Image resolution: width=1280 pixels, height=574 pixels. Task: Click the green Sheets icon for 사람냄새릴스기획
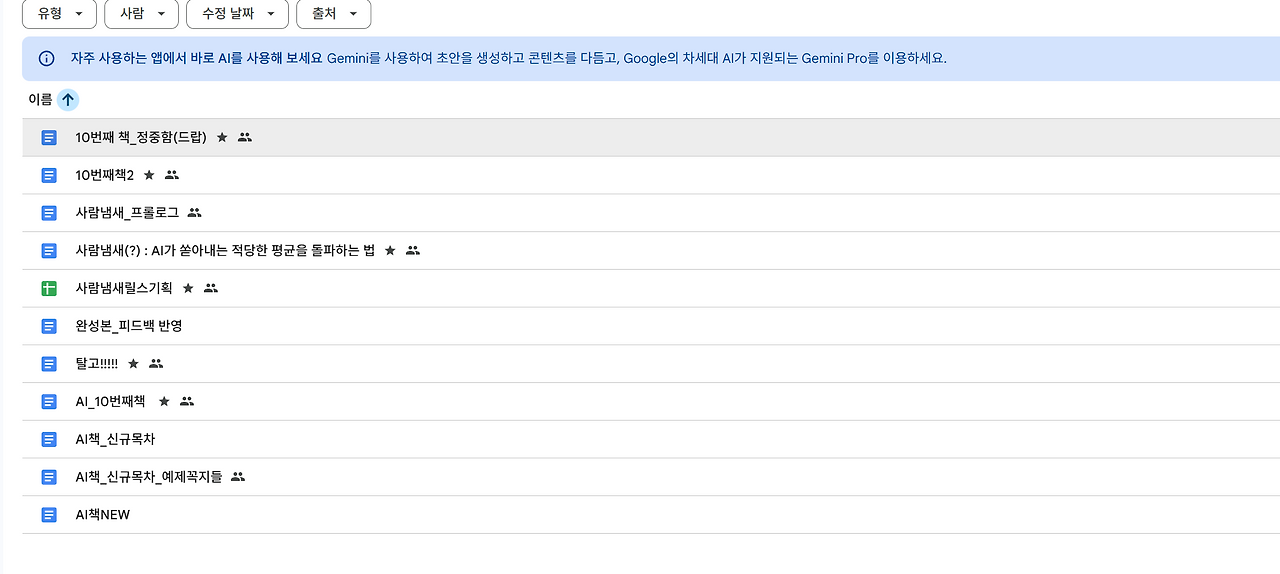pos(49,288)
